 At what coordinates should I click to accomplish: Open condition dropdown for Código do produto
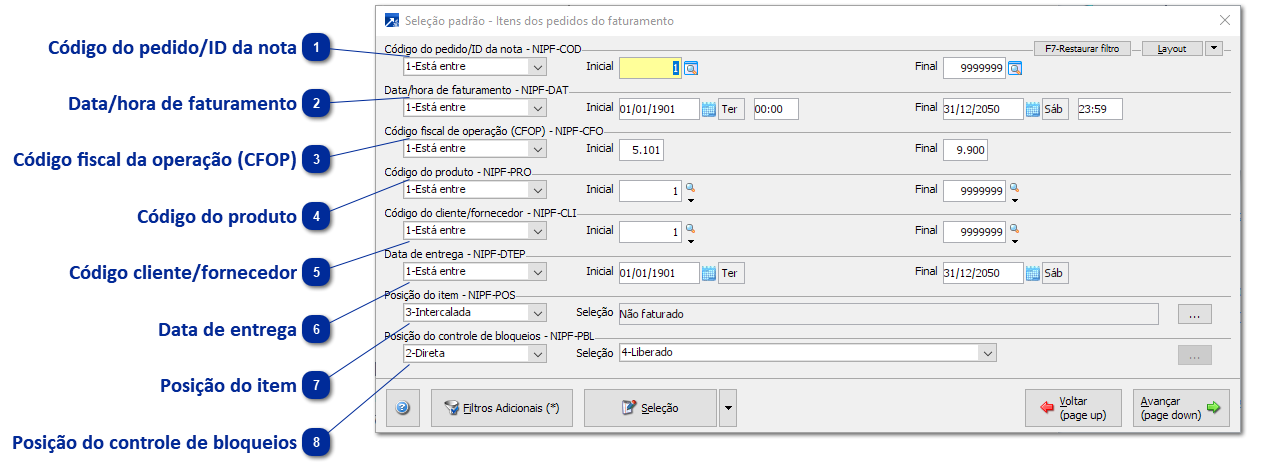pyautogui.click(x=537, y=189)
